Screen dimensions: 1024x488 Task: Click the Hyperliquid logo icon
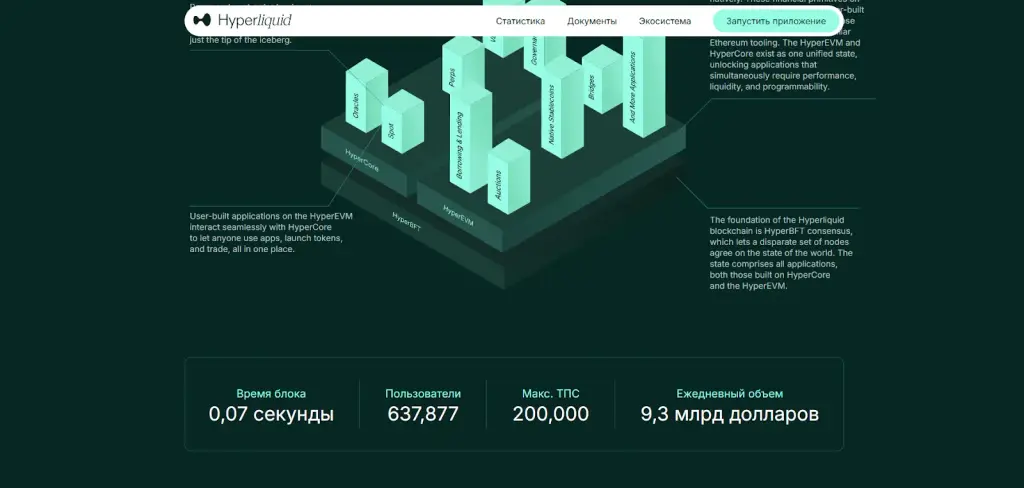click(202, 20)
